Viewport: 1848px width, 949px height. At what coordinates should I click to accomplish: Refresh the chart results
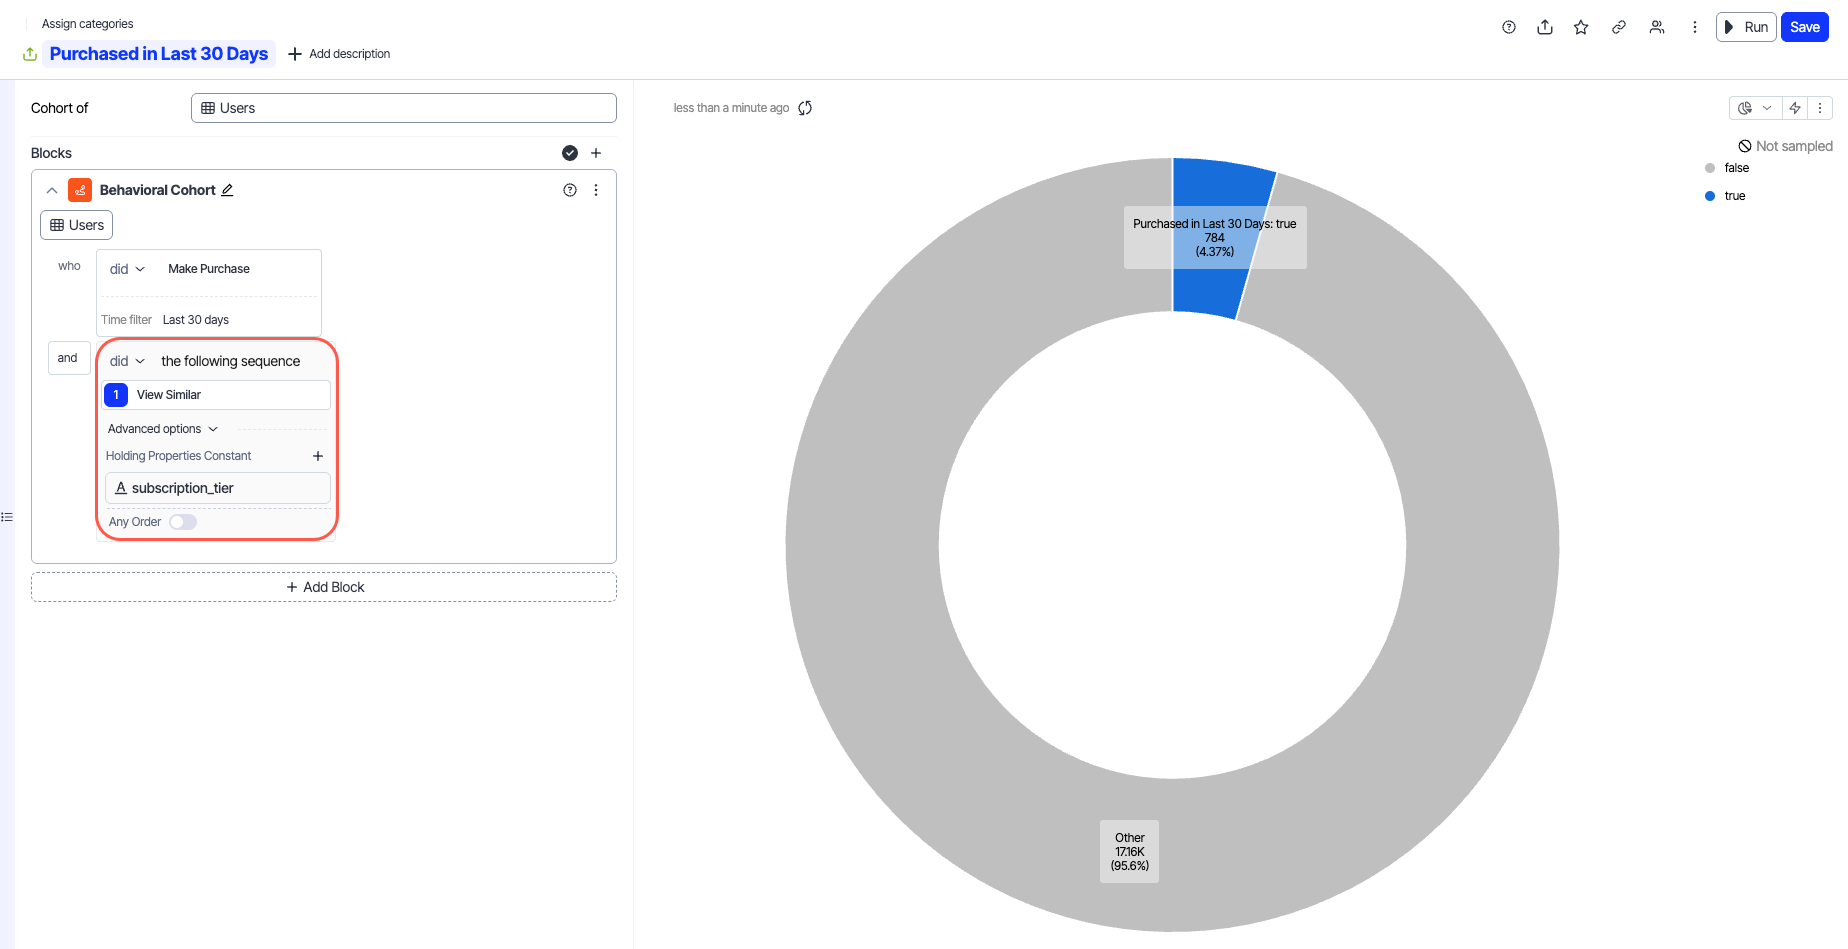pos(805,108)
